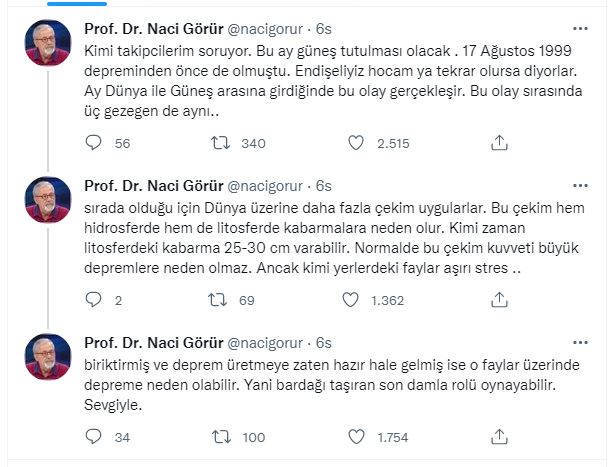Screen dimensions: 614x467
Task: Open Prof. Dr. Naci Görür name in first tweet
Action: click(x=153, y=29)
